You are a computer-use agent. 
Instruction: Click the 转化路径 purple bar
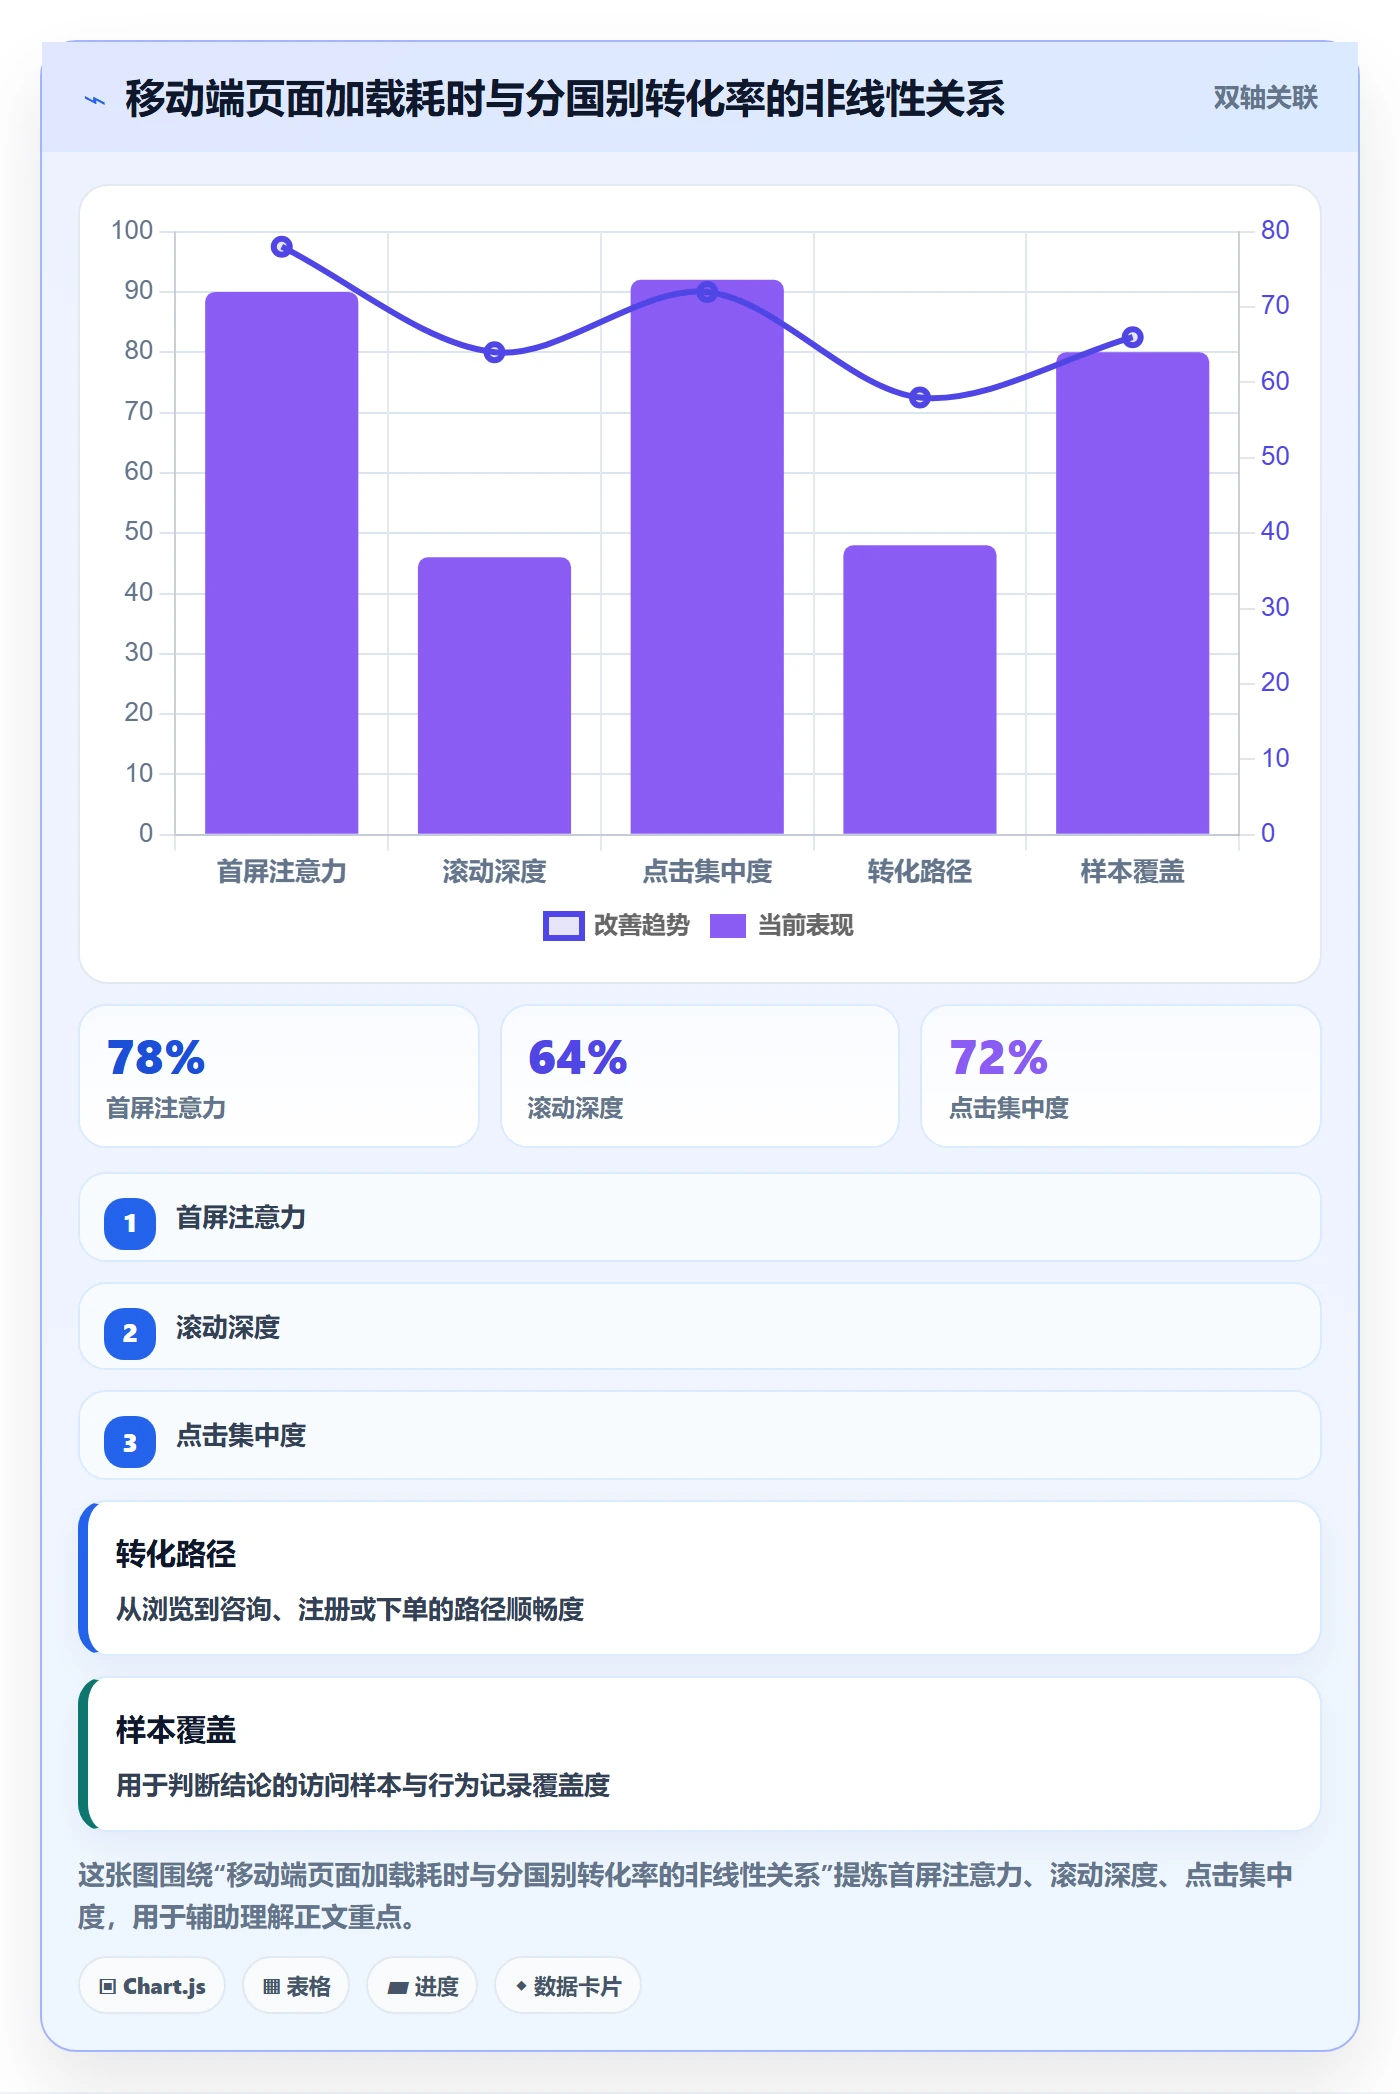point(920,689)
